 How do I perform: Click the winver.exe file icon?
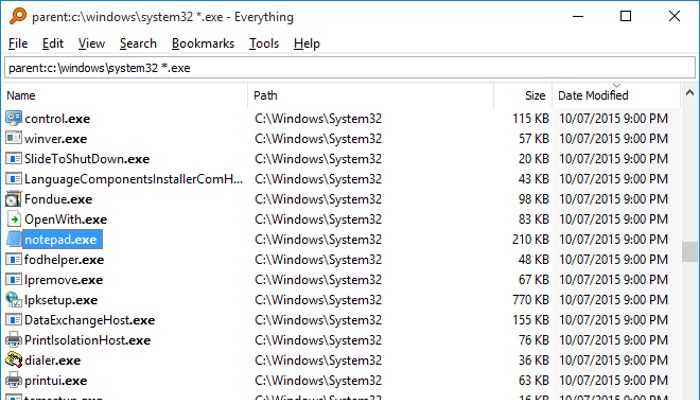pos(13,138)
